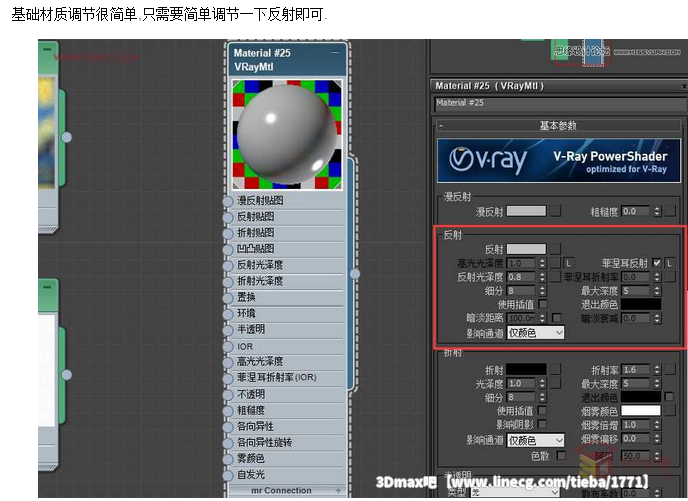Toggle 使用插值 checkbox in 反射 group
This screenshot has height=501, width=688.
coord(543,304)
